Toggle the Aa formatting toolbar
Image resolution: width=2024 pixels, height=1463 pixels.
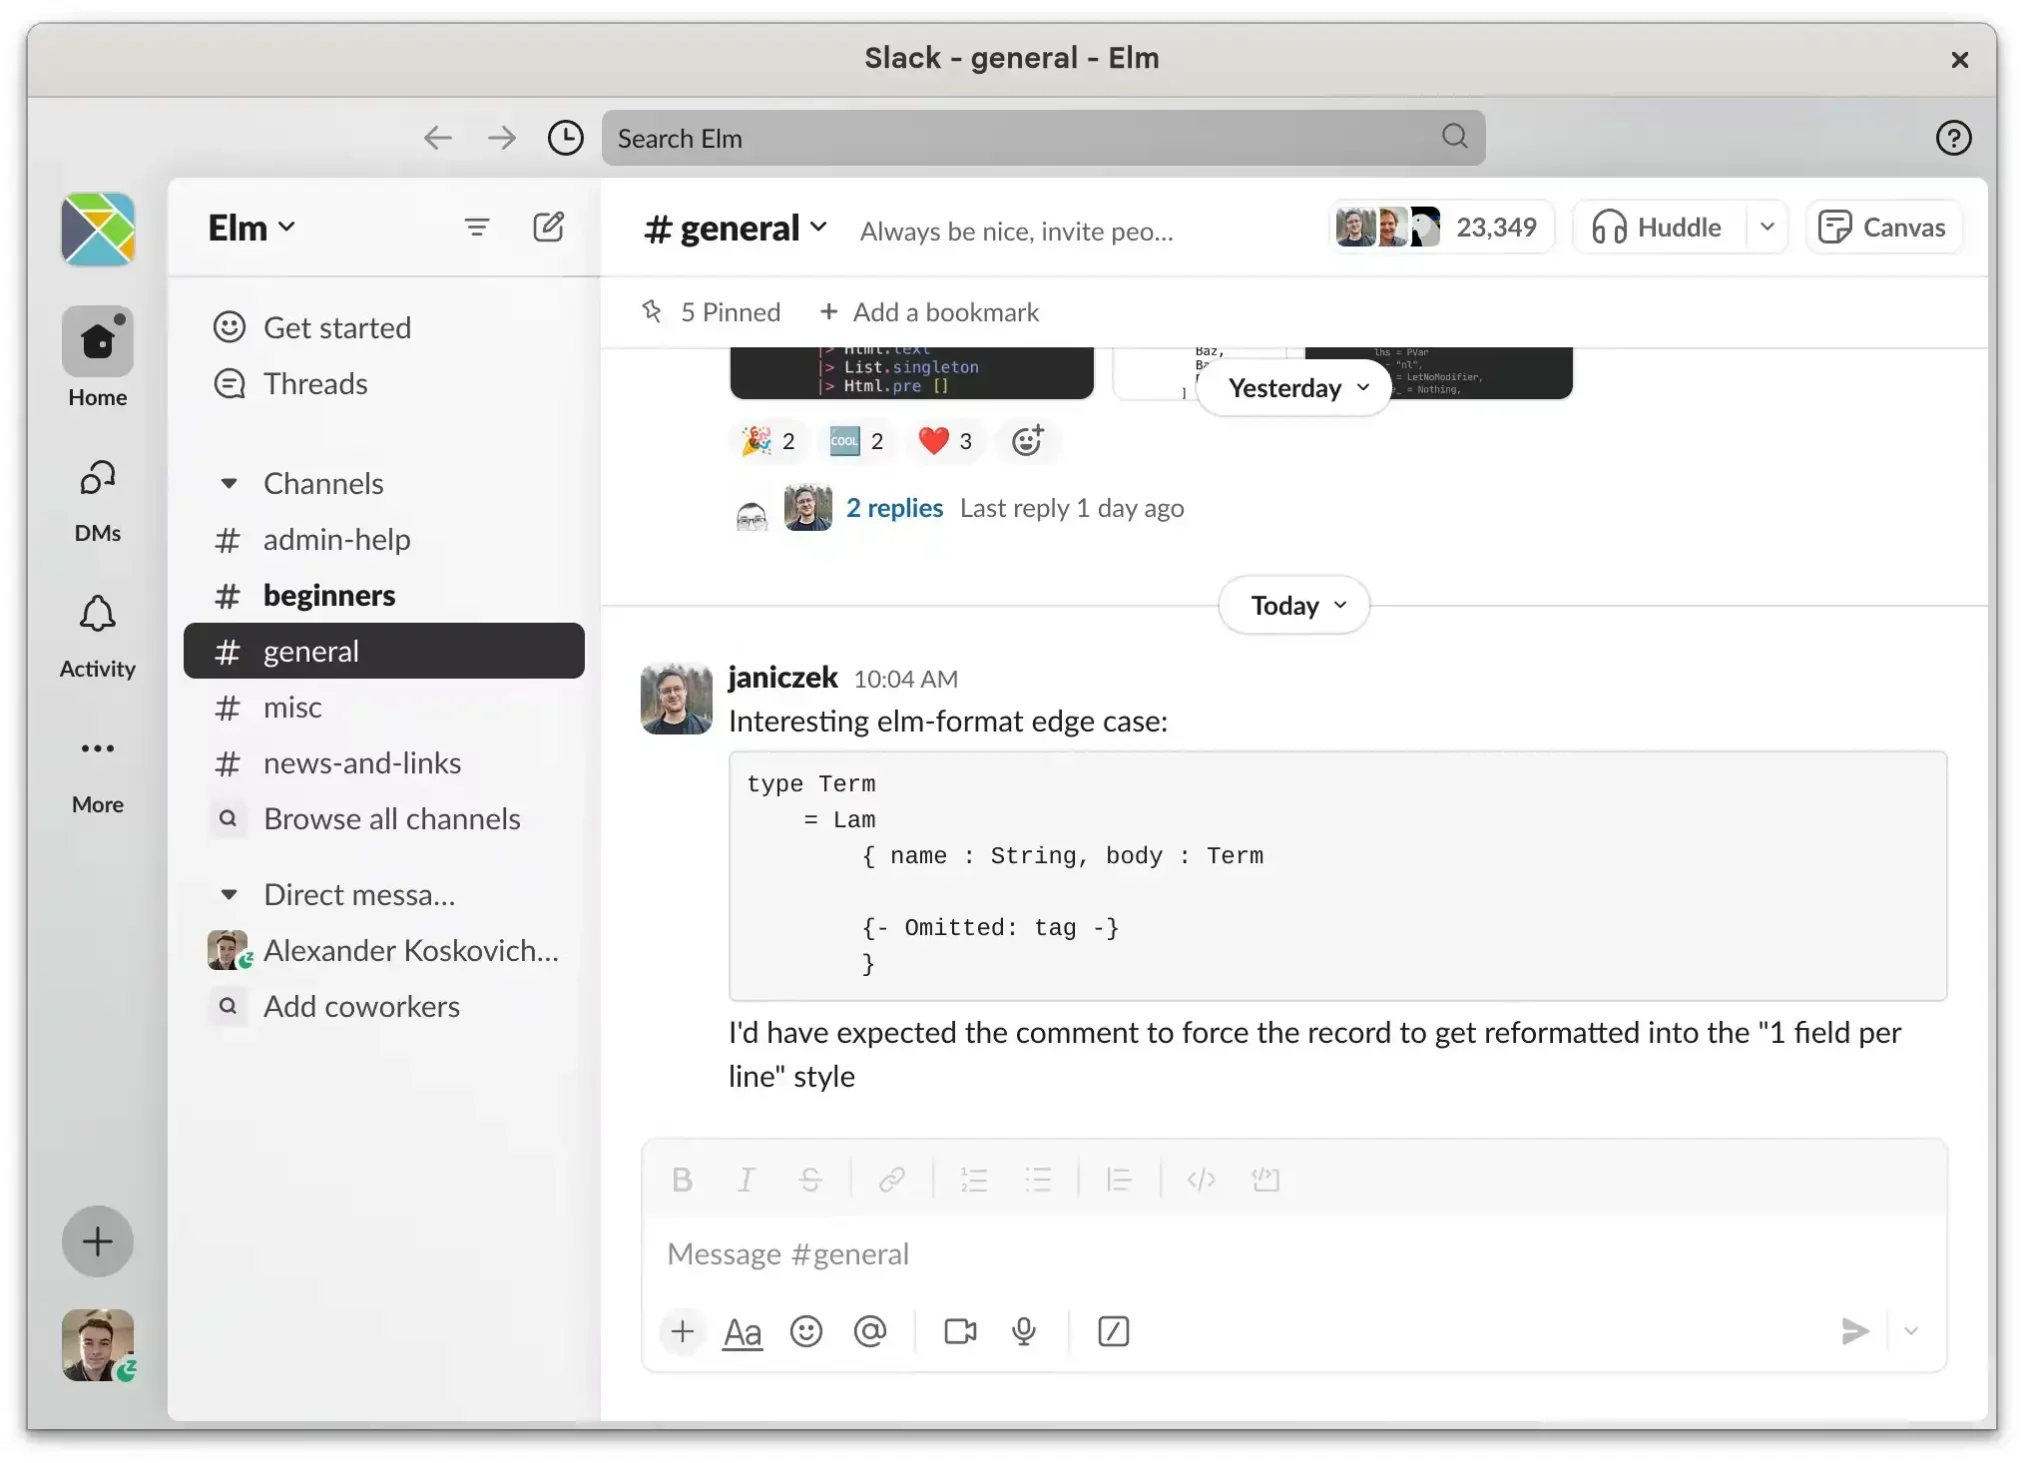coord(742,1332)
